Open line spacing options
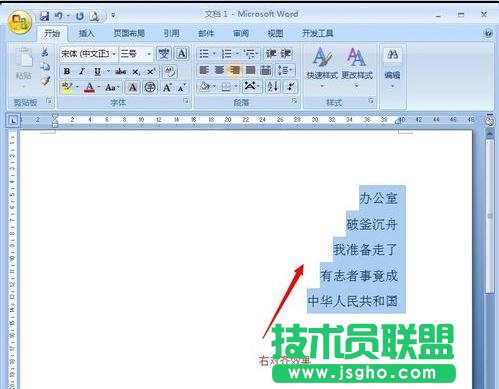 point(285,70)
